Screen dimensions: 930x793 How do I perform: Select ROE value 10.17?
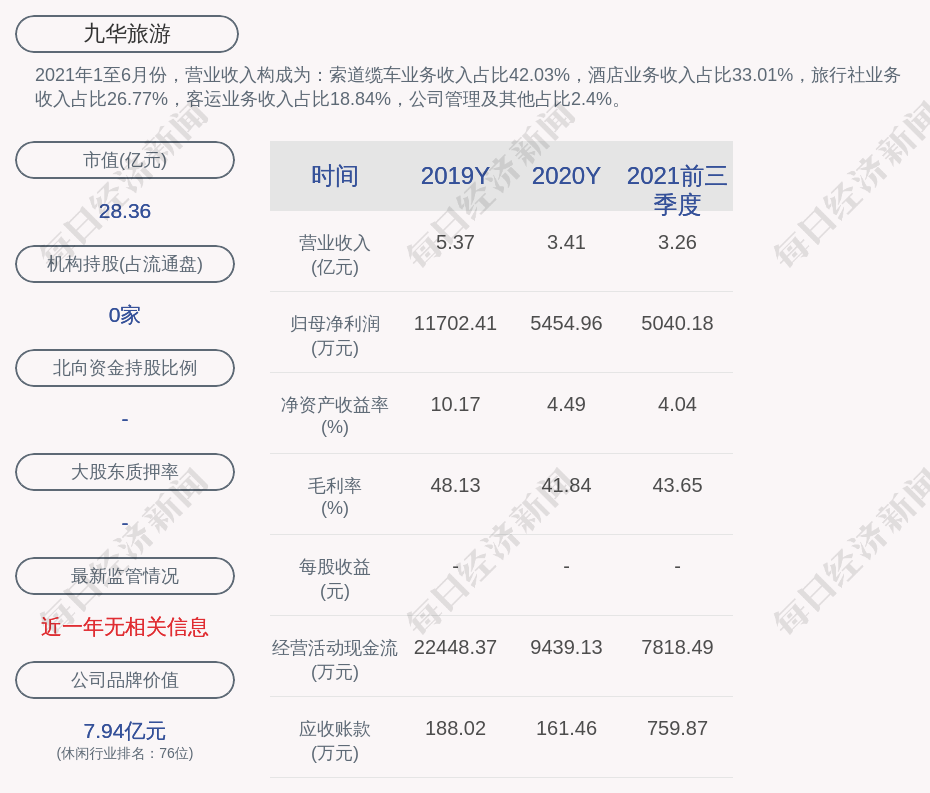(455, 404)
